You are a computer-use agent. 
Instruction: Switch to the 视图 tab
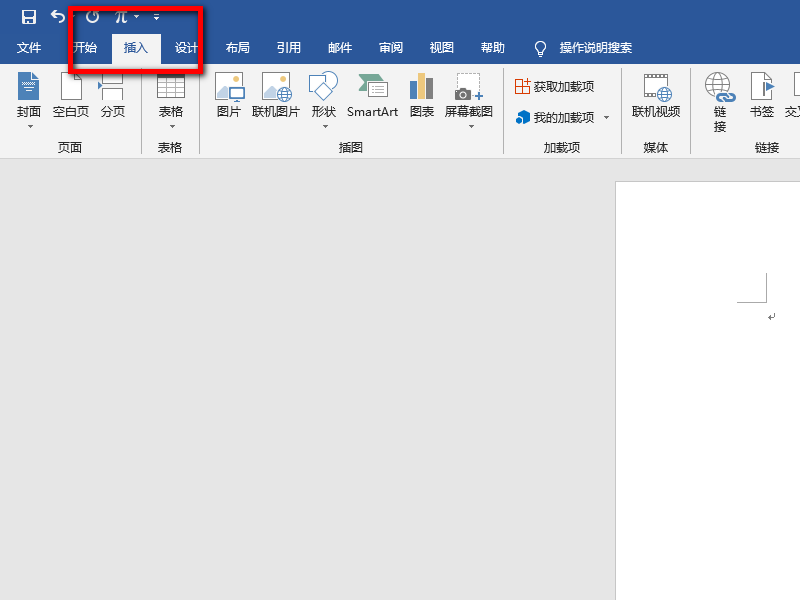[x=442, y=48]
